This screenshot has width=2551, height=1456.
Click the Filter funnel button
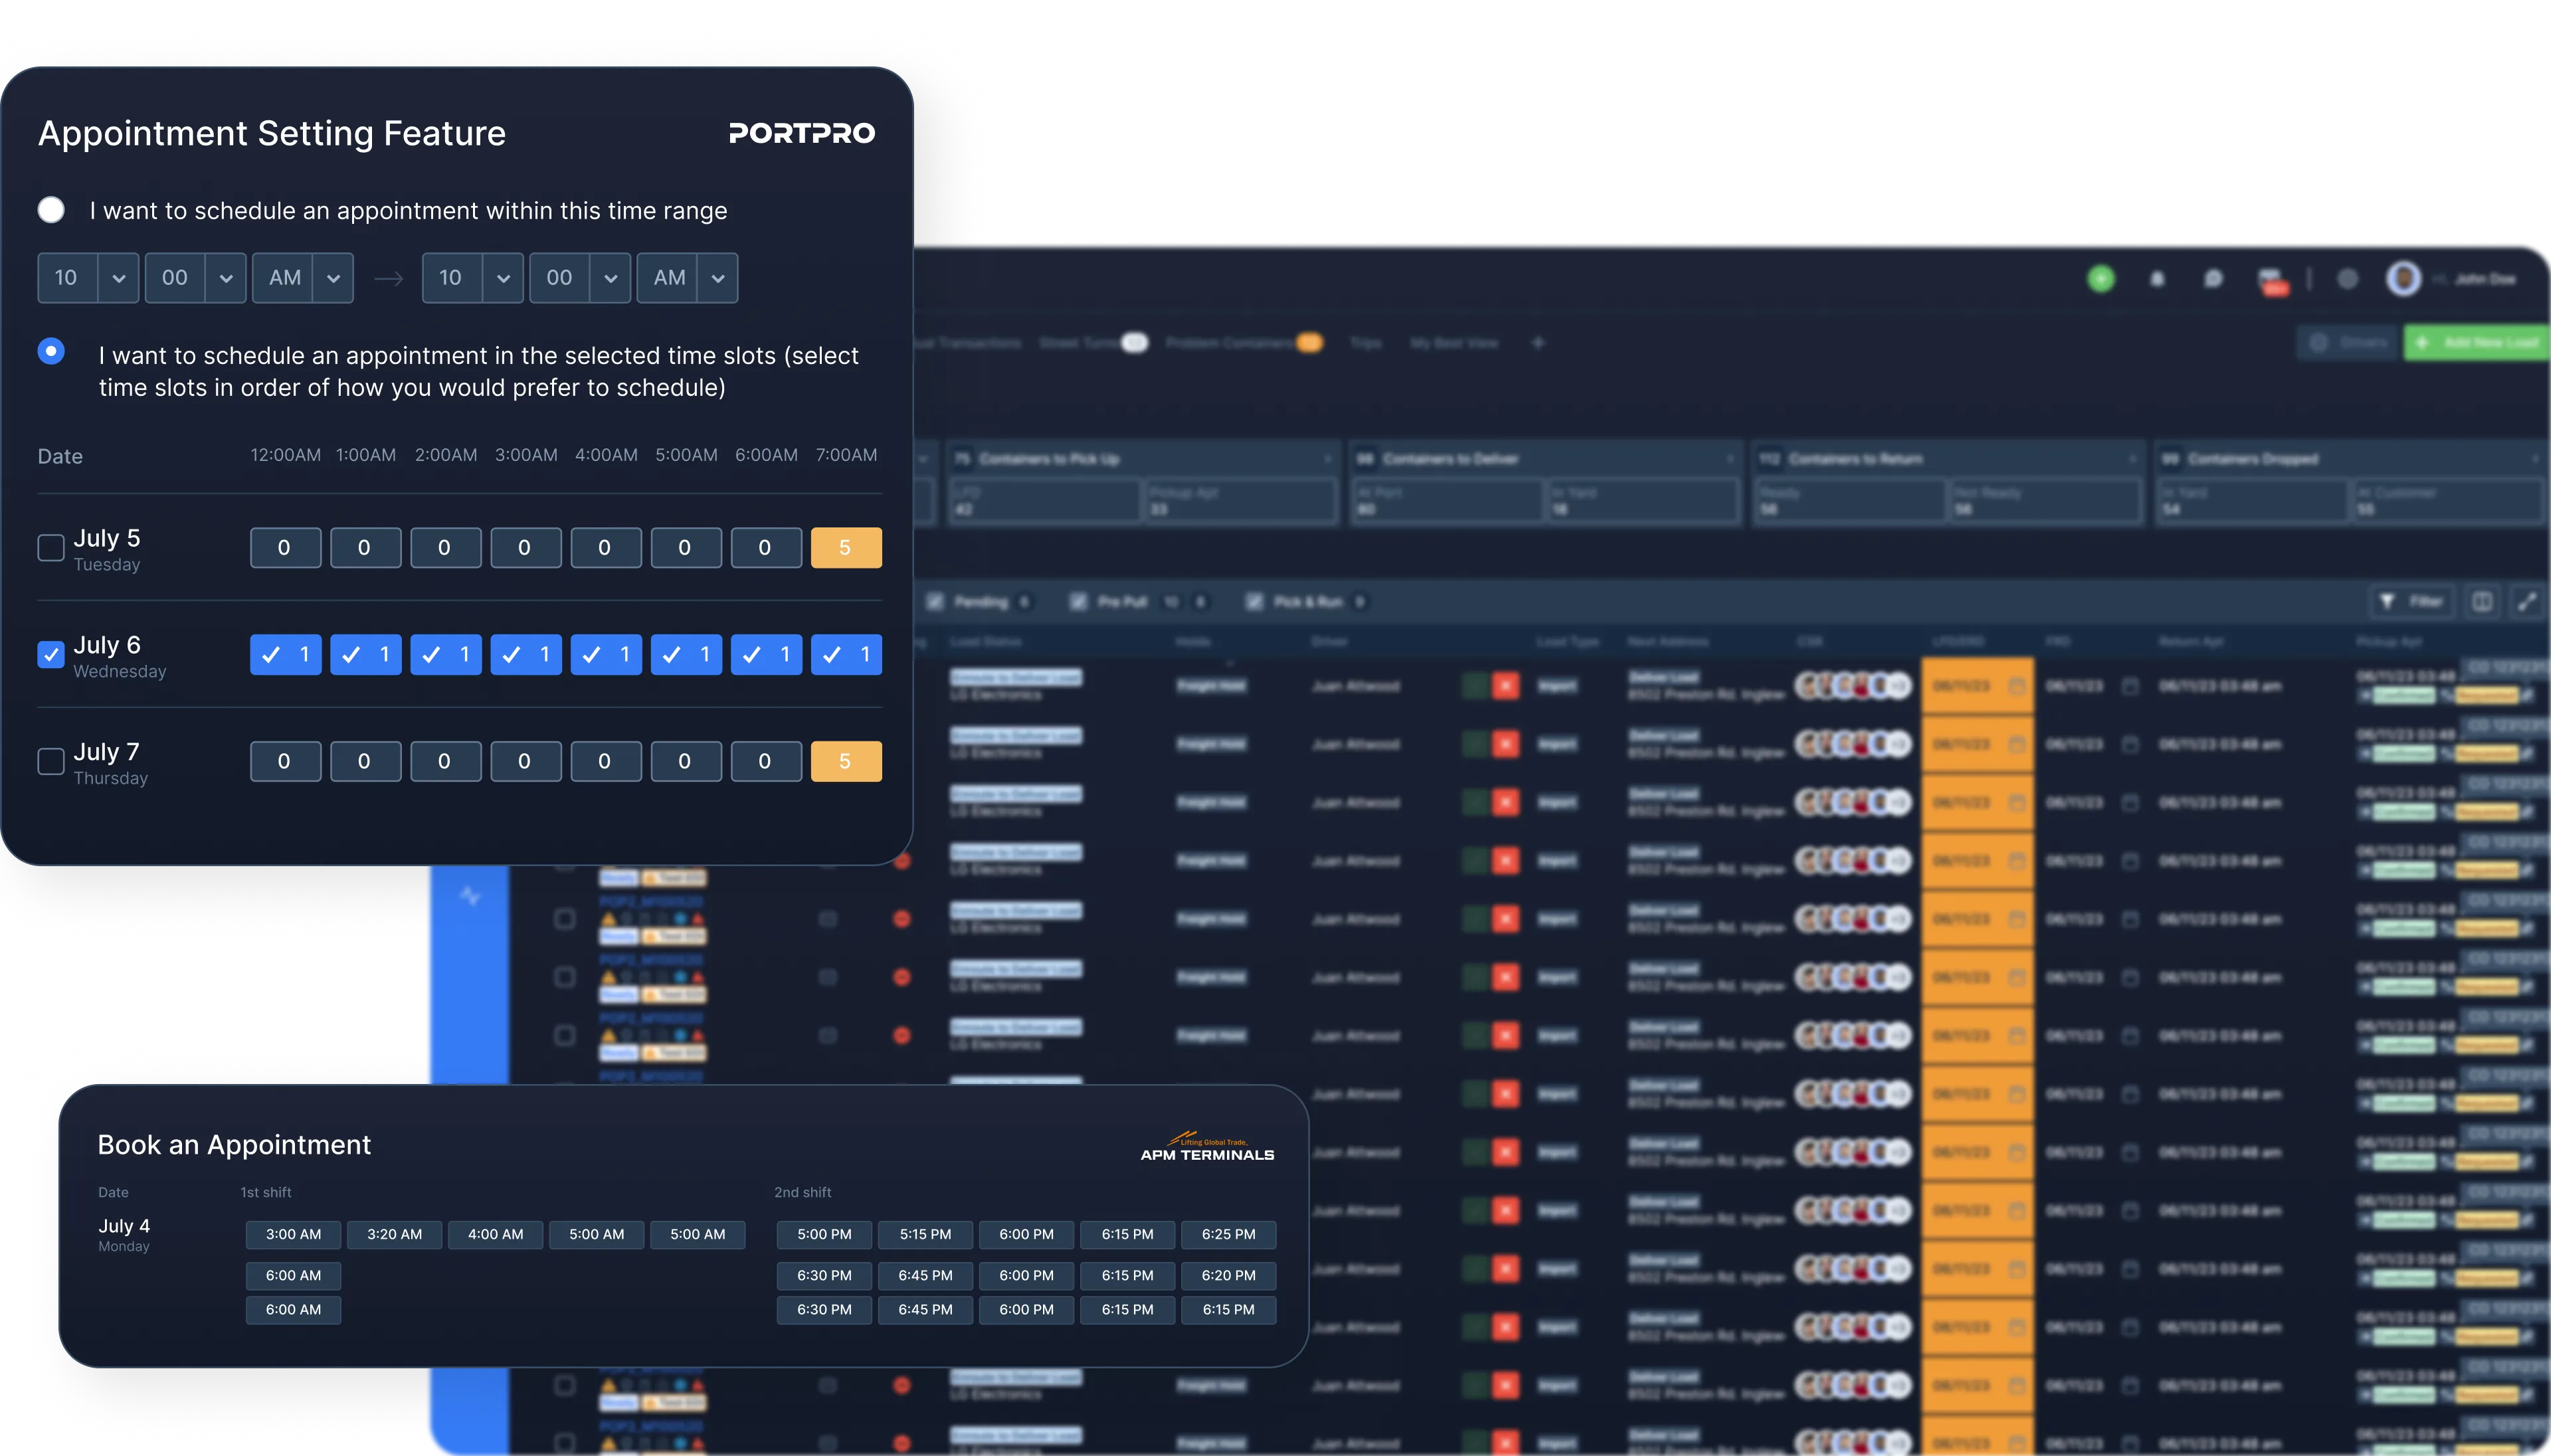pyautogui.click(x=2411, y=602)
